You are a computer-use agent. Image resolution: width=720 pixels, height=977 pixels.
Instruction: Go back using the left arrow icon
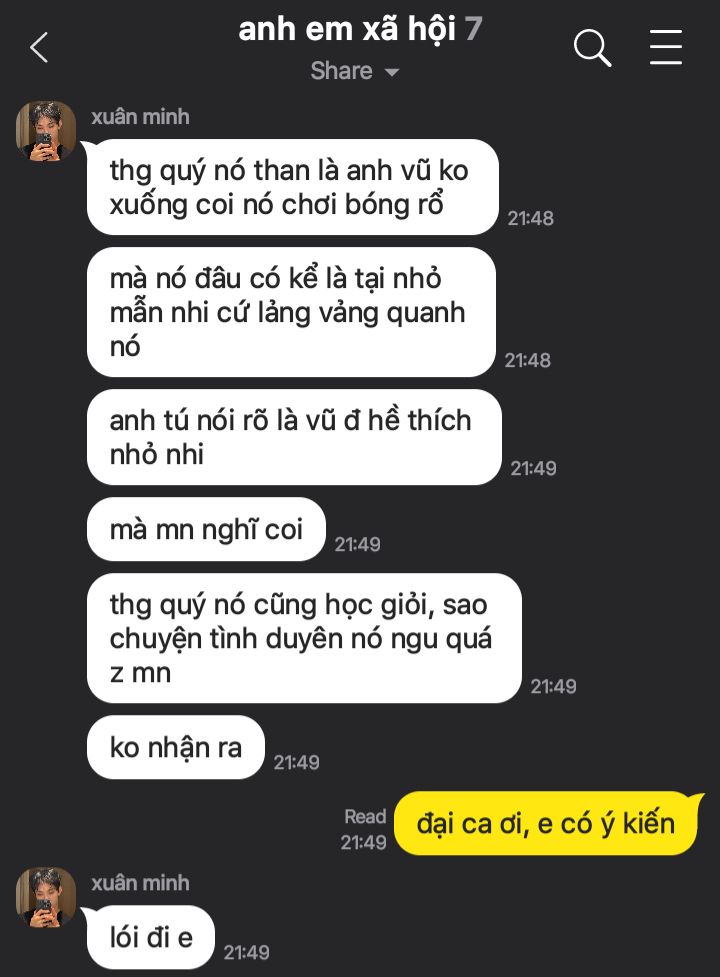click(39, 47)
